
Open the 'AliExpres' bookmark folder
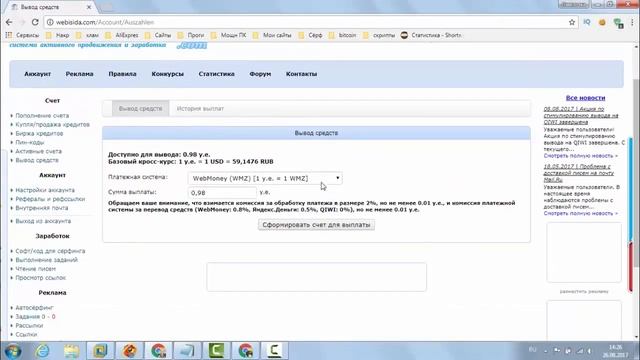click(122, 36)
